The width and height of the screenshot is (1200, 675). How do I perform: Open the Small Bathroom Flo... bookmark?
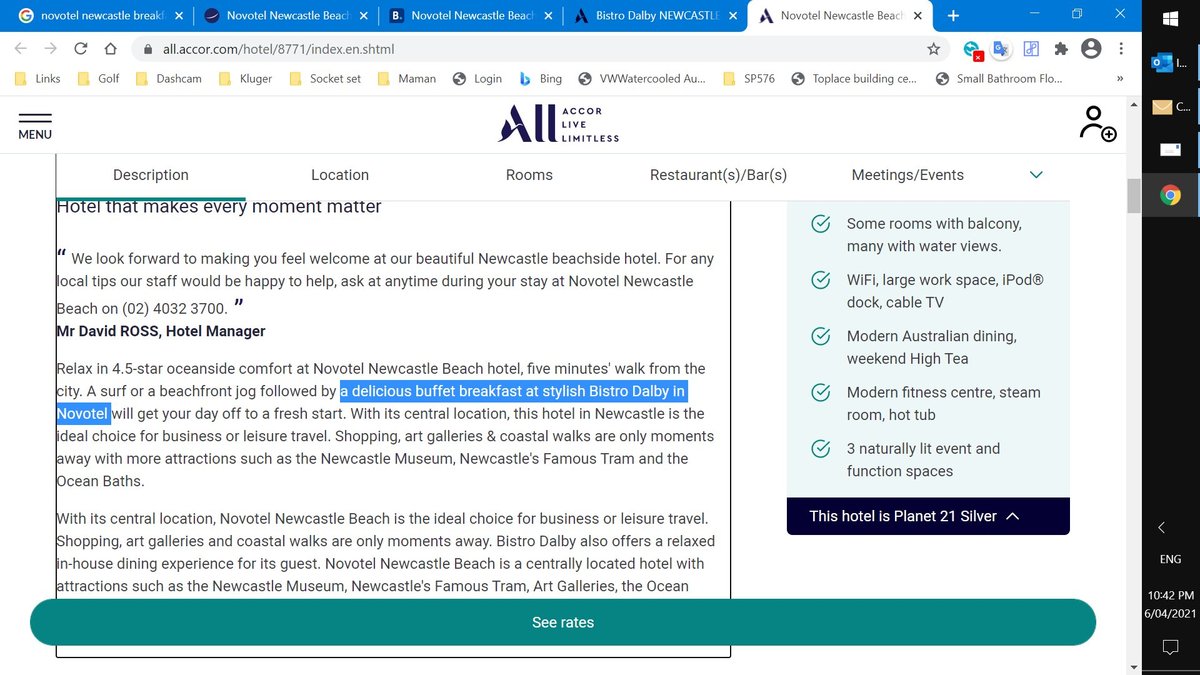pos(998,79)
